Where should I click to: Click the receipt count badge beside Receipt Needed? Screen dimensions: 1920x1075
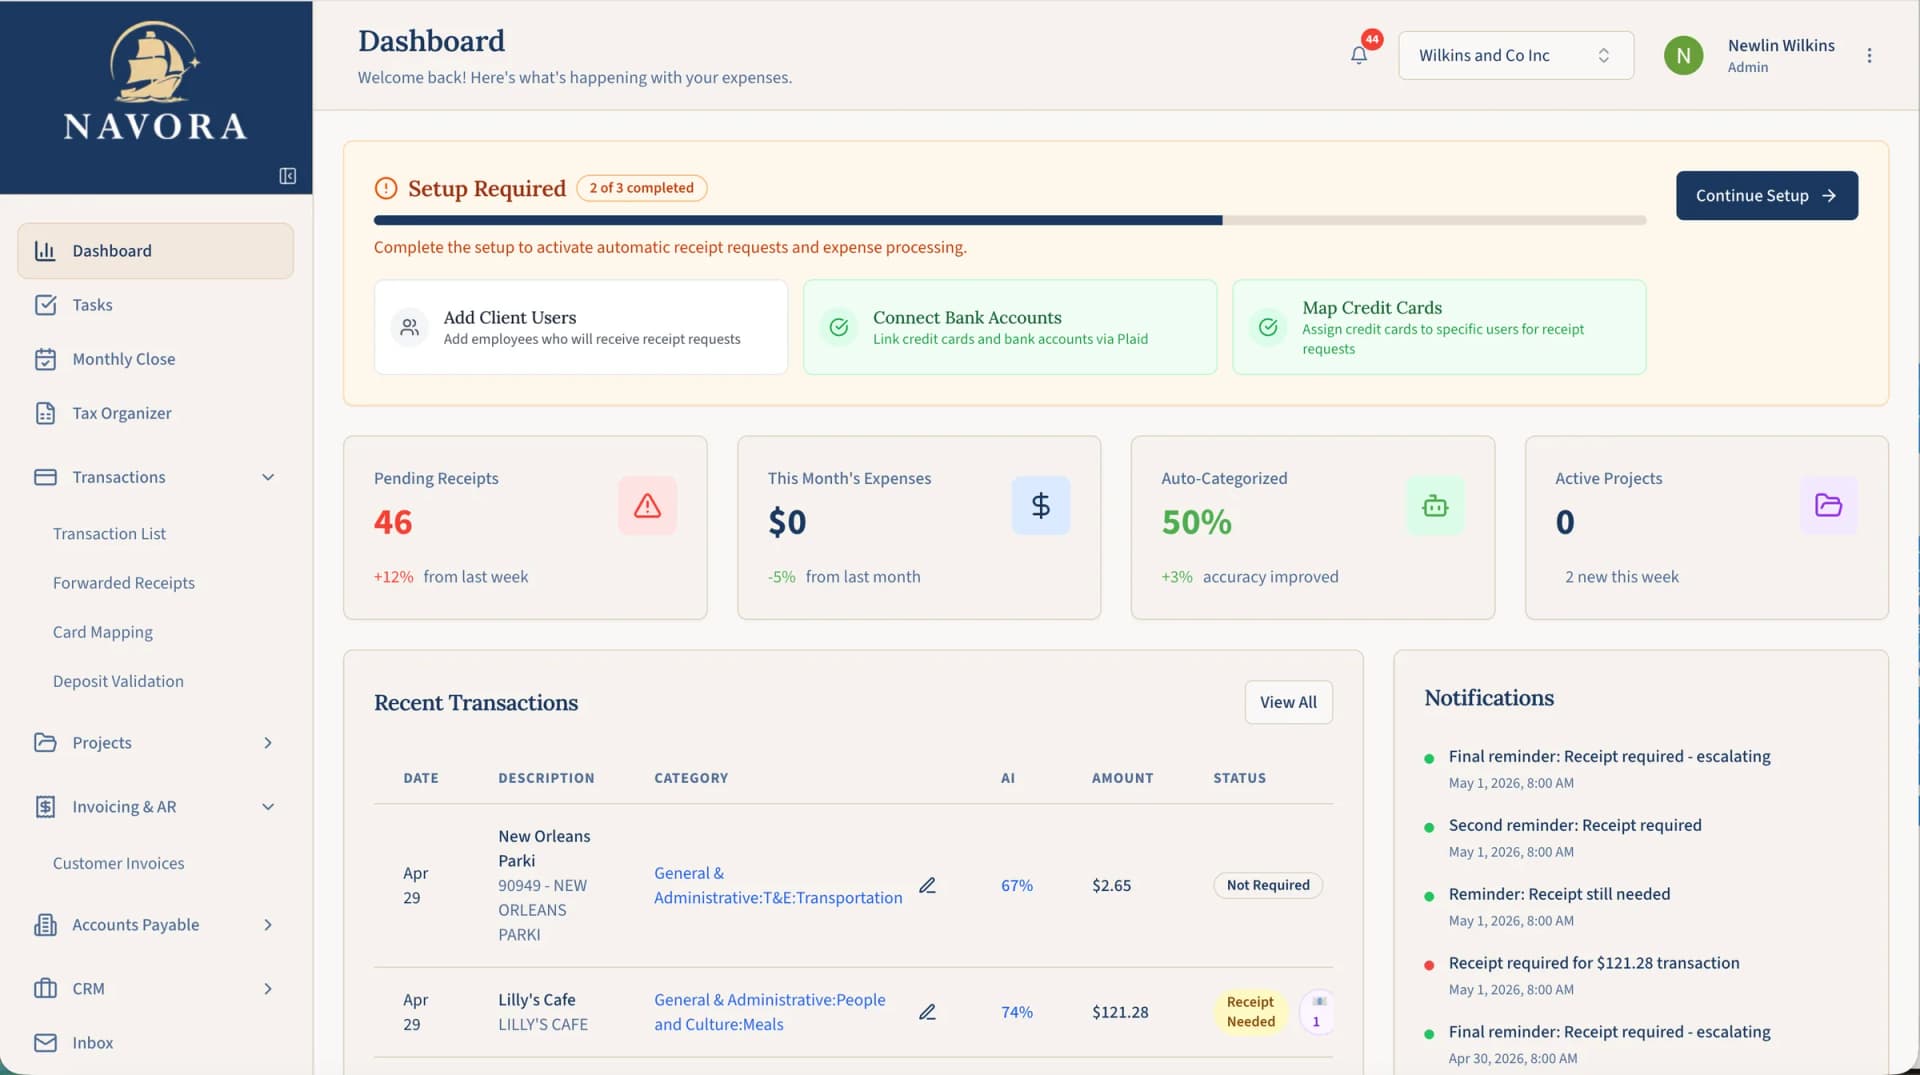click(1316, 1012)
